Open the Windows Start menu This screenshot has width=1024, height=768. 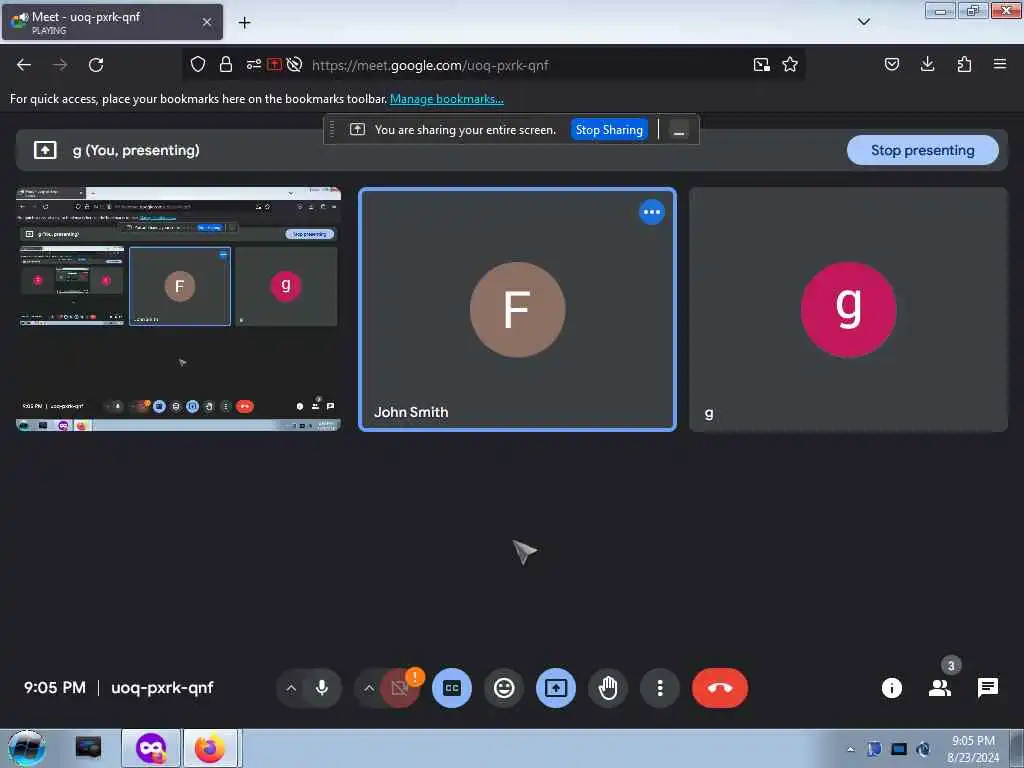point(27,748)
